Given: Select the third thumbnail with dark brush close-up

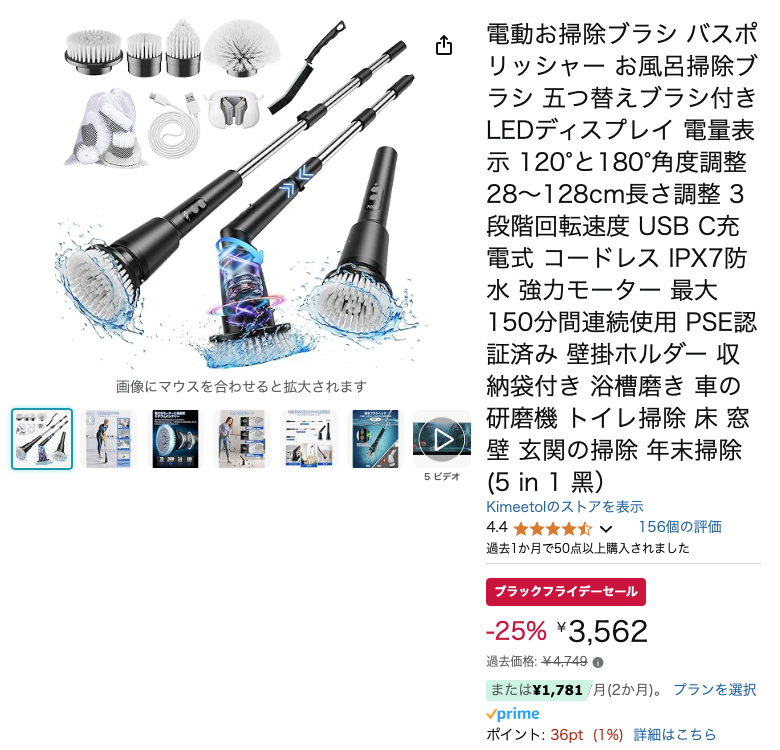Looking at the screenshot, I should coord(175,439).
